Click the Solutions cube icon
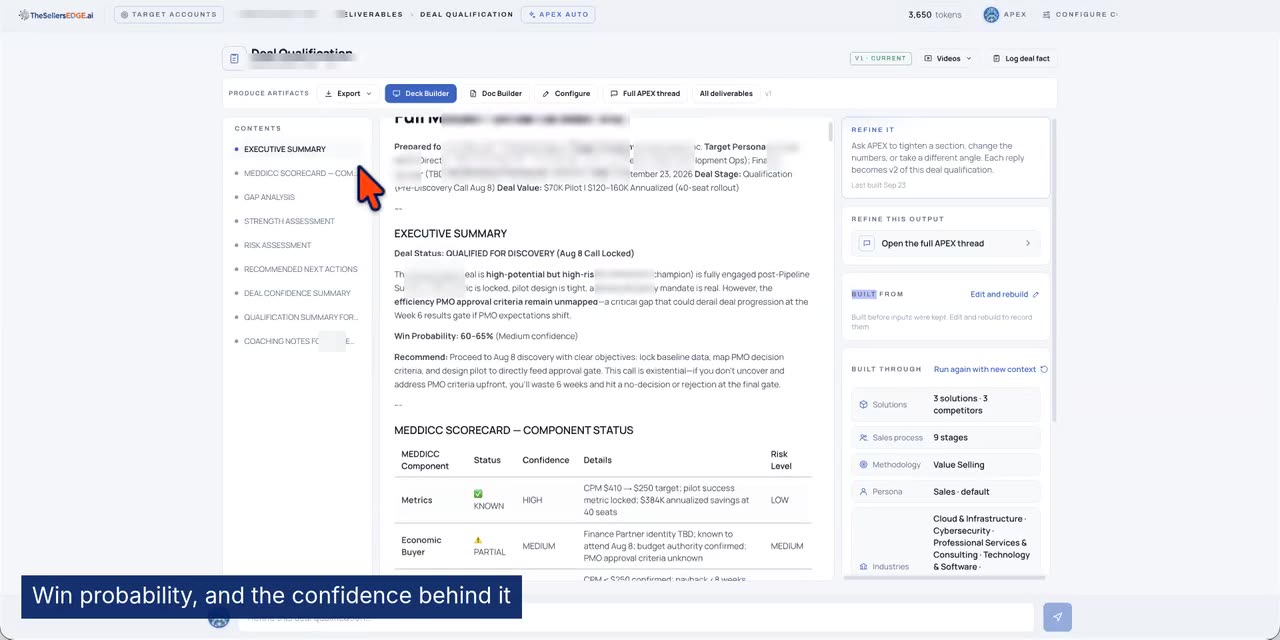The image size is (1280, 640). click(x=863, y=404)
